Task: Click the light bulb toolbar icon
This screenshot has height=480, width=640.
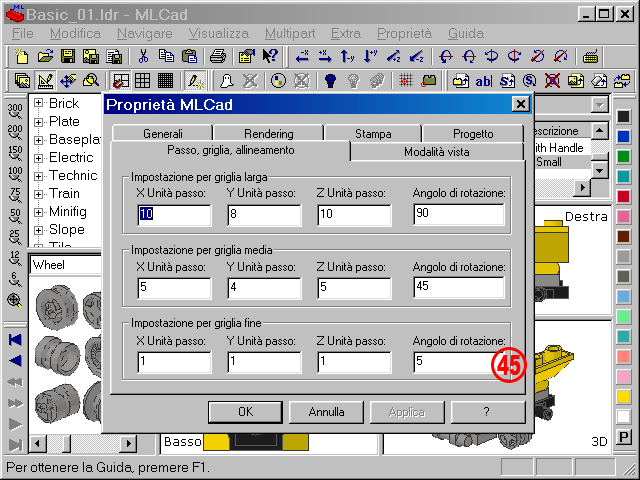Action: (331, 80)
